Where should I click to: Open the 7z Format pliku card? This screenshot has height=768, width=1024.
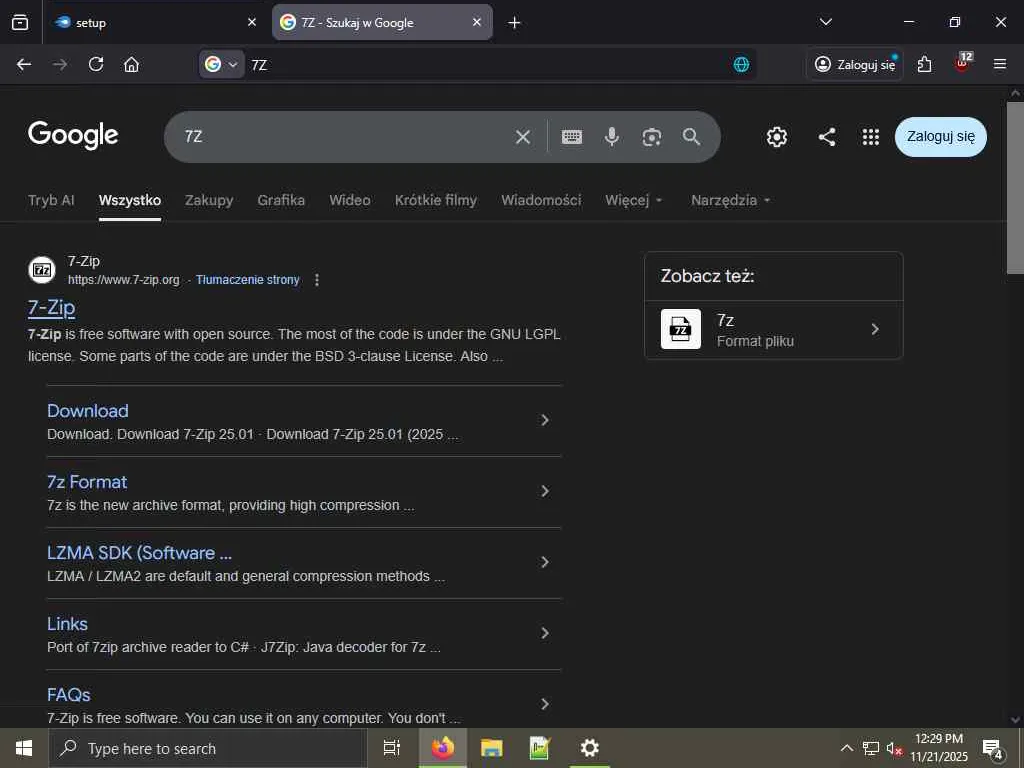click(x=773, y=330)
